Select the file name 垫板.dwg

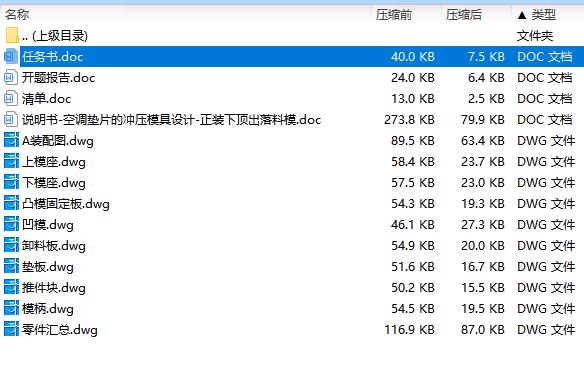[x=48, y=267]
